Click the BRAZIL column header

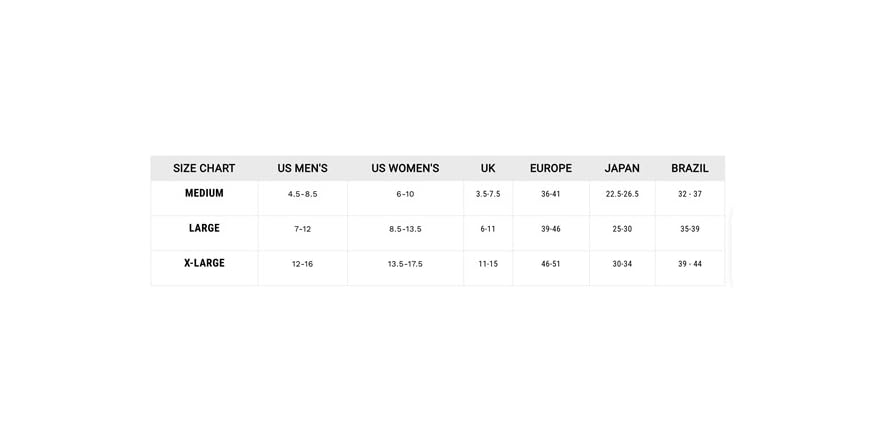click(690, 168)
